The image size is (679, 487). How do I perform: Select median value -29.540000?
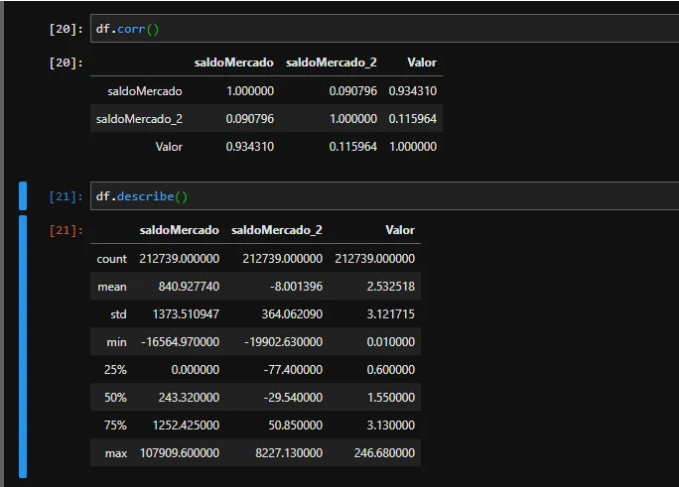(293, 397)
